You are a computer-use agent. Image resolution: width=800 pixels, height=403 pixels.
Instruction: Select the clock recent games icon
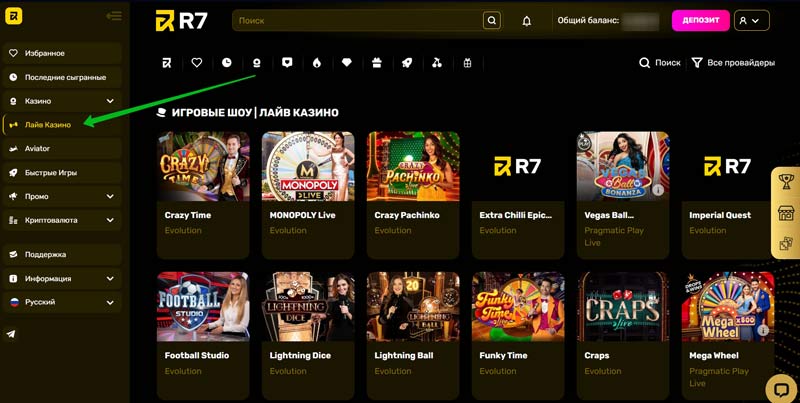pos(227,63)
